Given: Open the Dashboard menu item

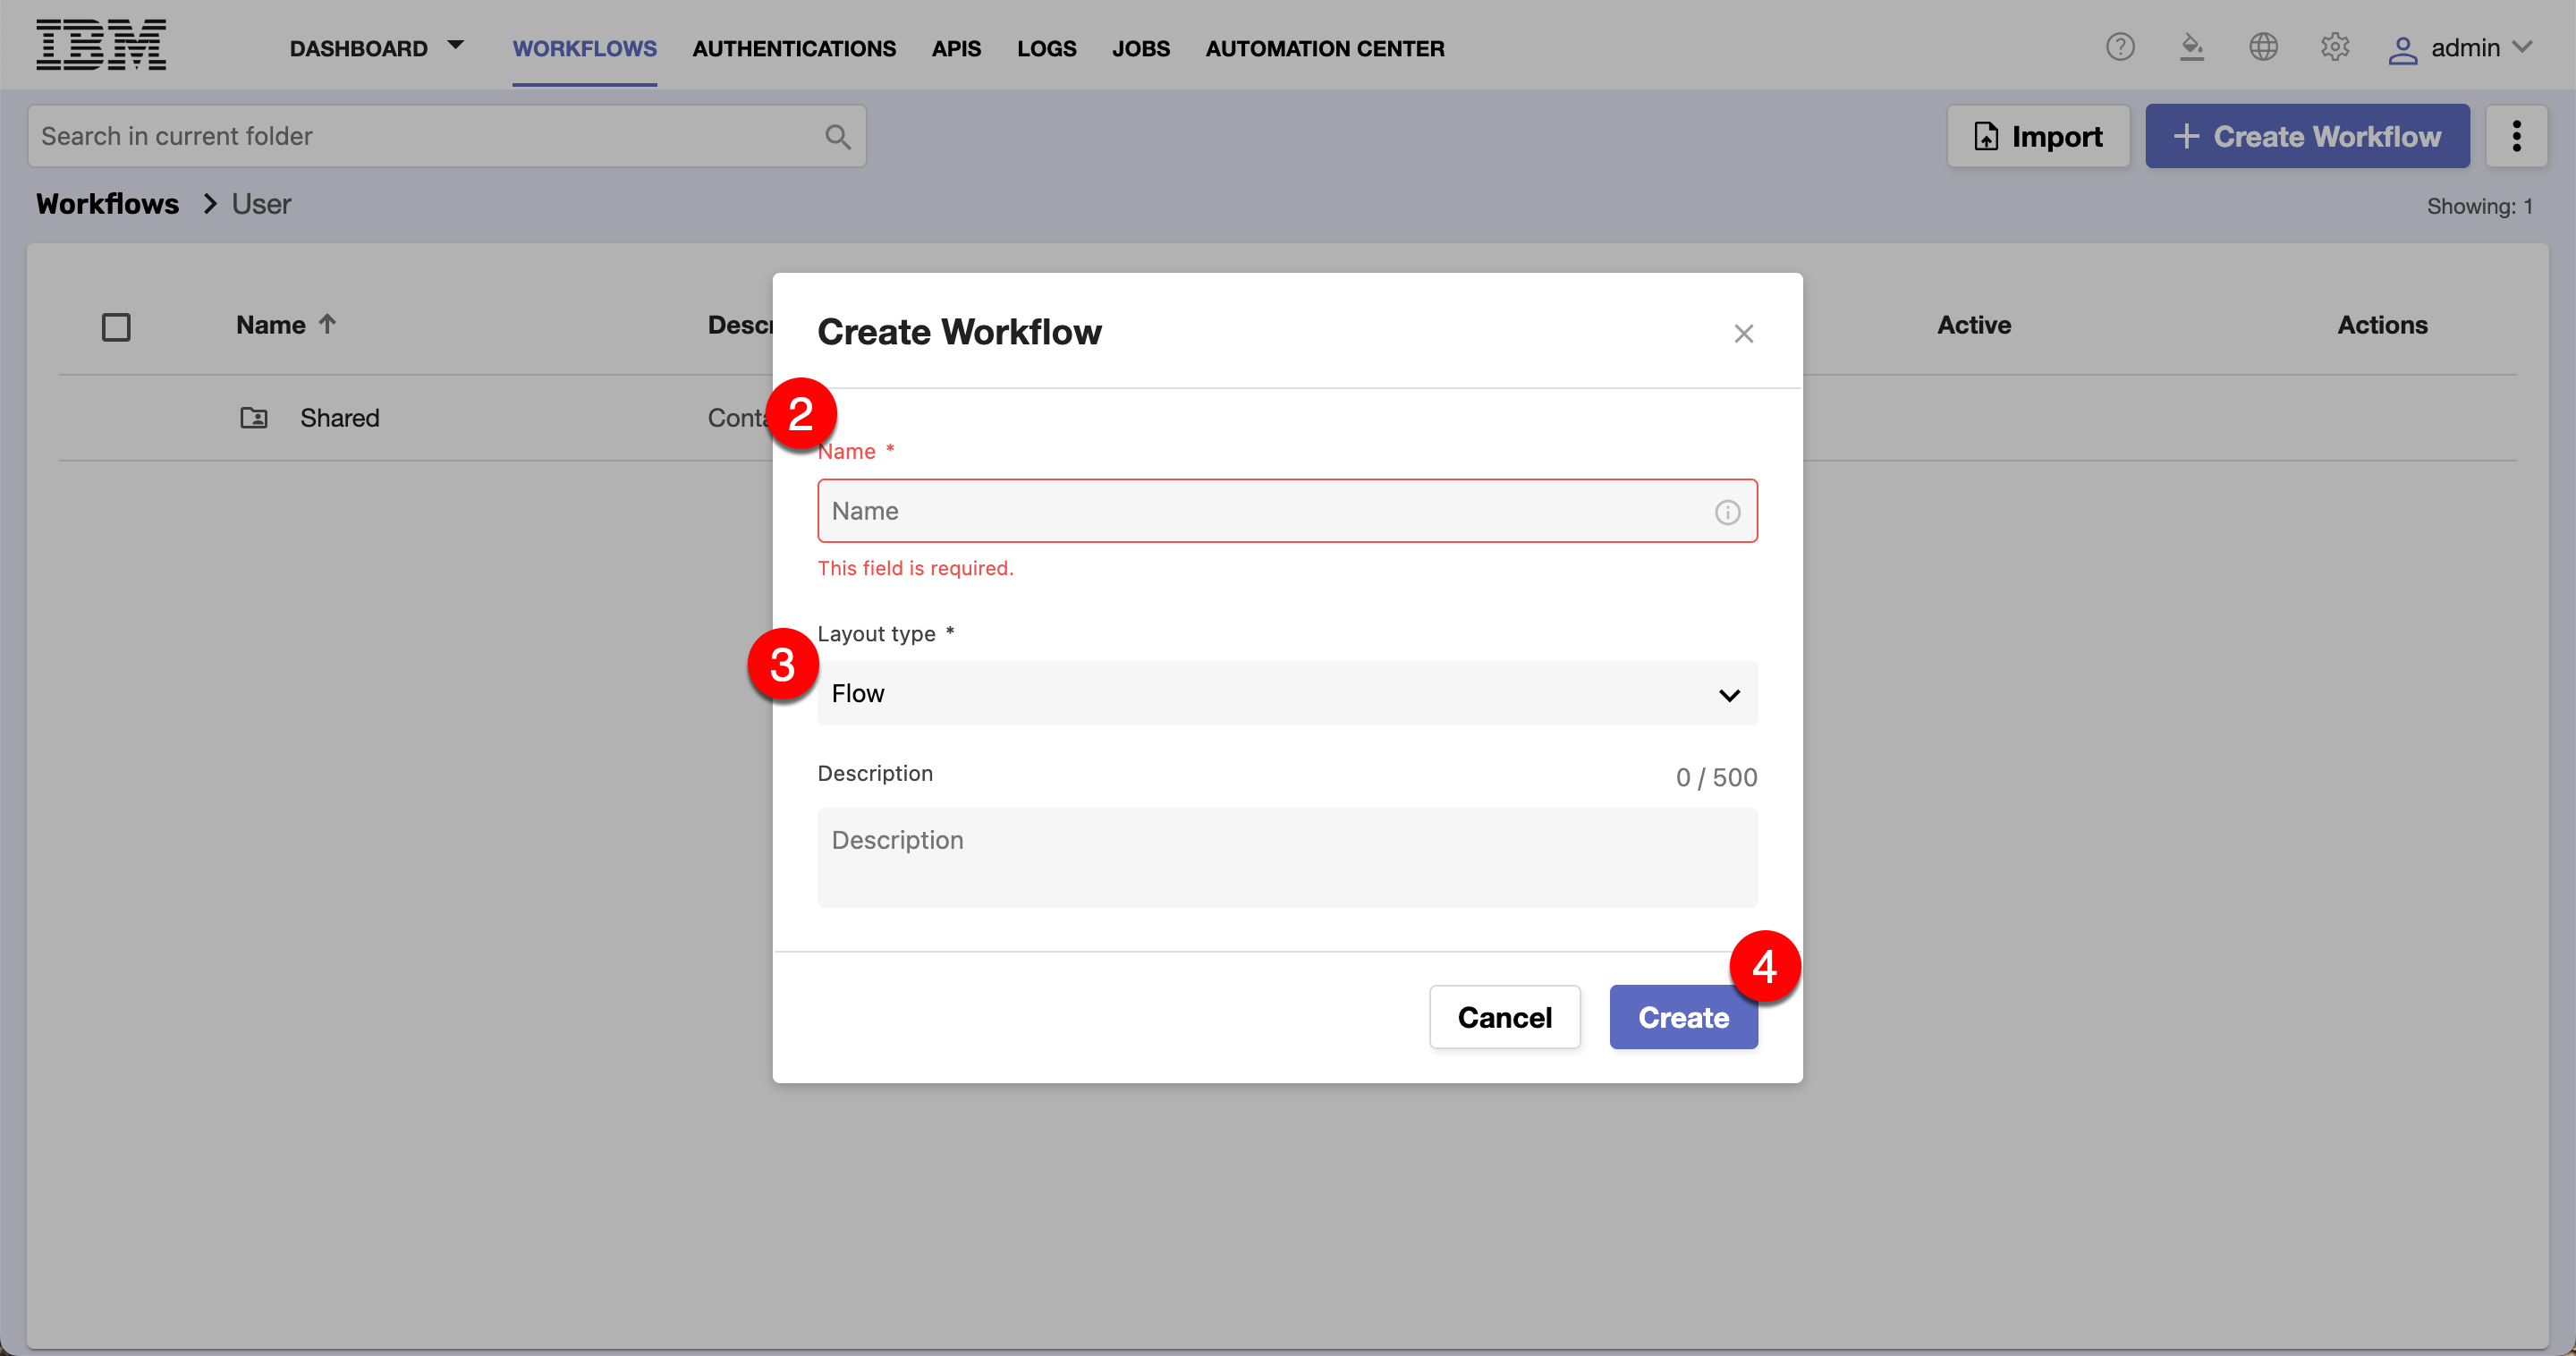Looking at the screenshot, I should (x=358, y=48).
